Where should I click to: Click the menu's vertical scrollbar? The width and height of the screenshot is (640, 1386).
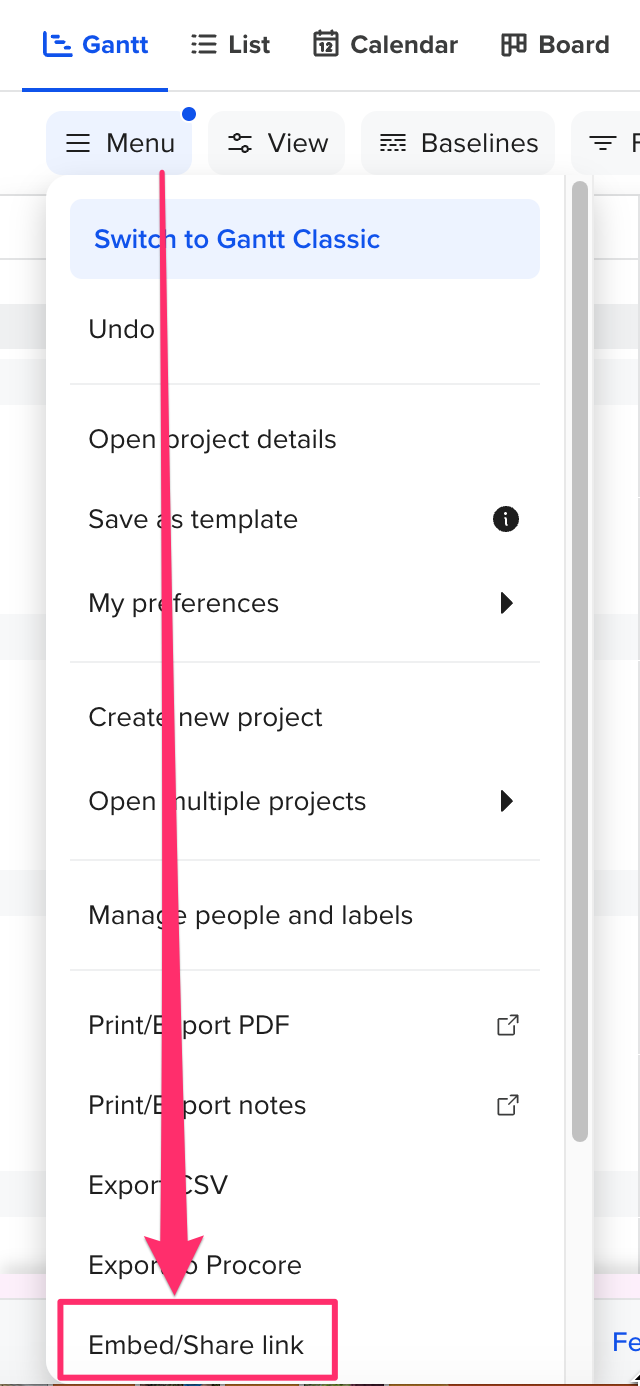click(580, 660)
